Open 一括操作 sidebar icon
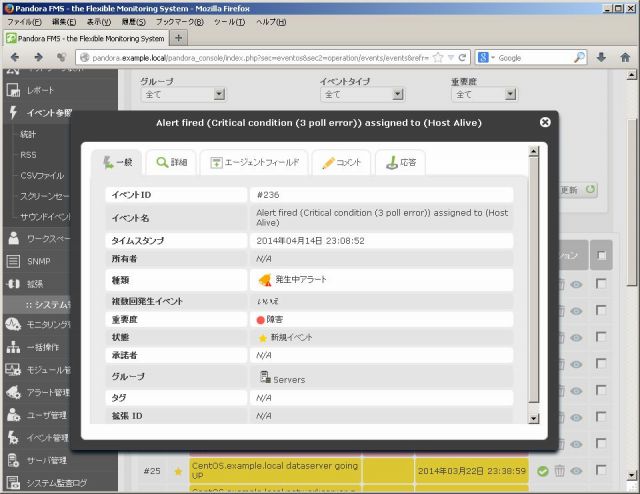This screenshot has height=494, width=640. [13, 347]
